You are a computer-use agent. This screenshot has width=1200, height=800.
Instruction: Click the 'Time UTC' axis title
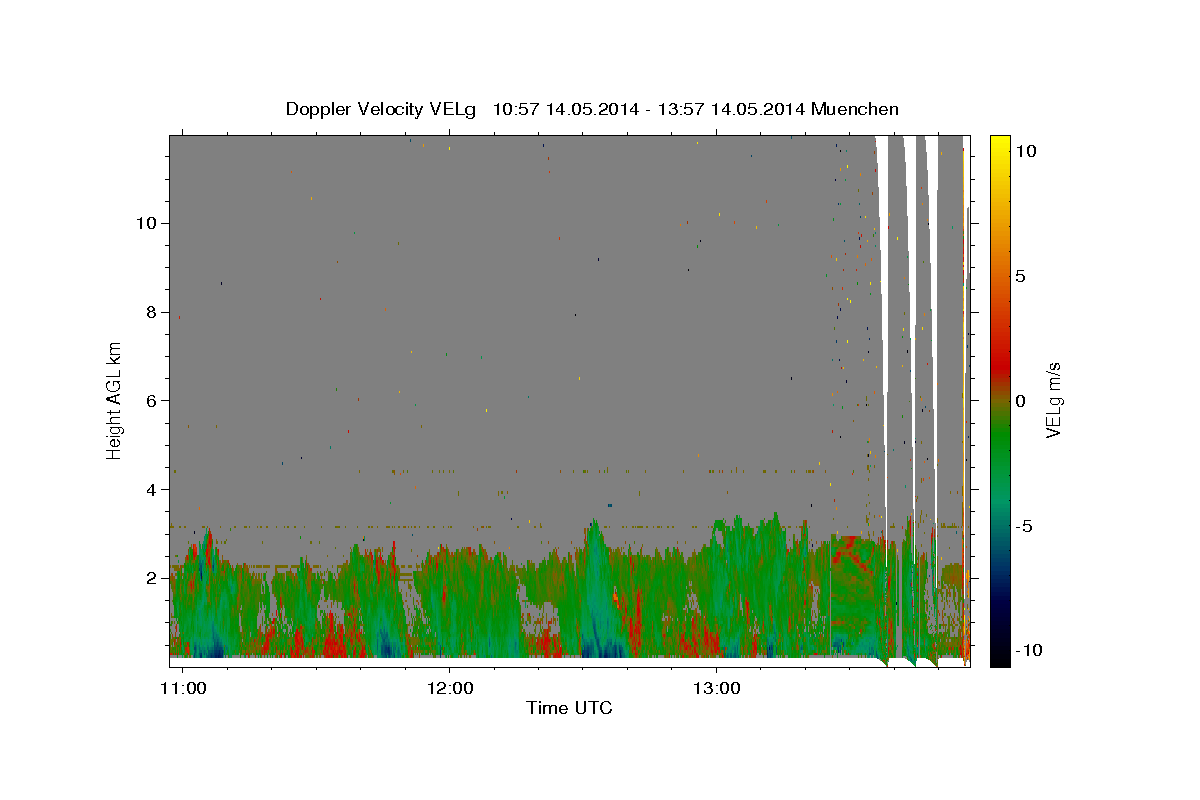click(x=569, y=708)
